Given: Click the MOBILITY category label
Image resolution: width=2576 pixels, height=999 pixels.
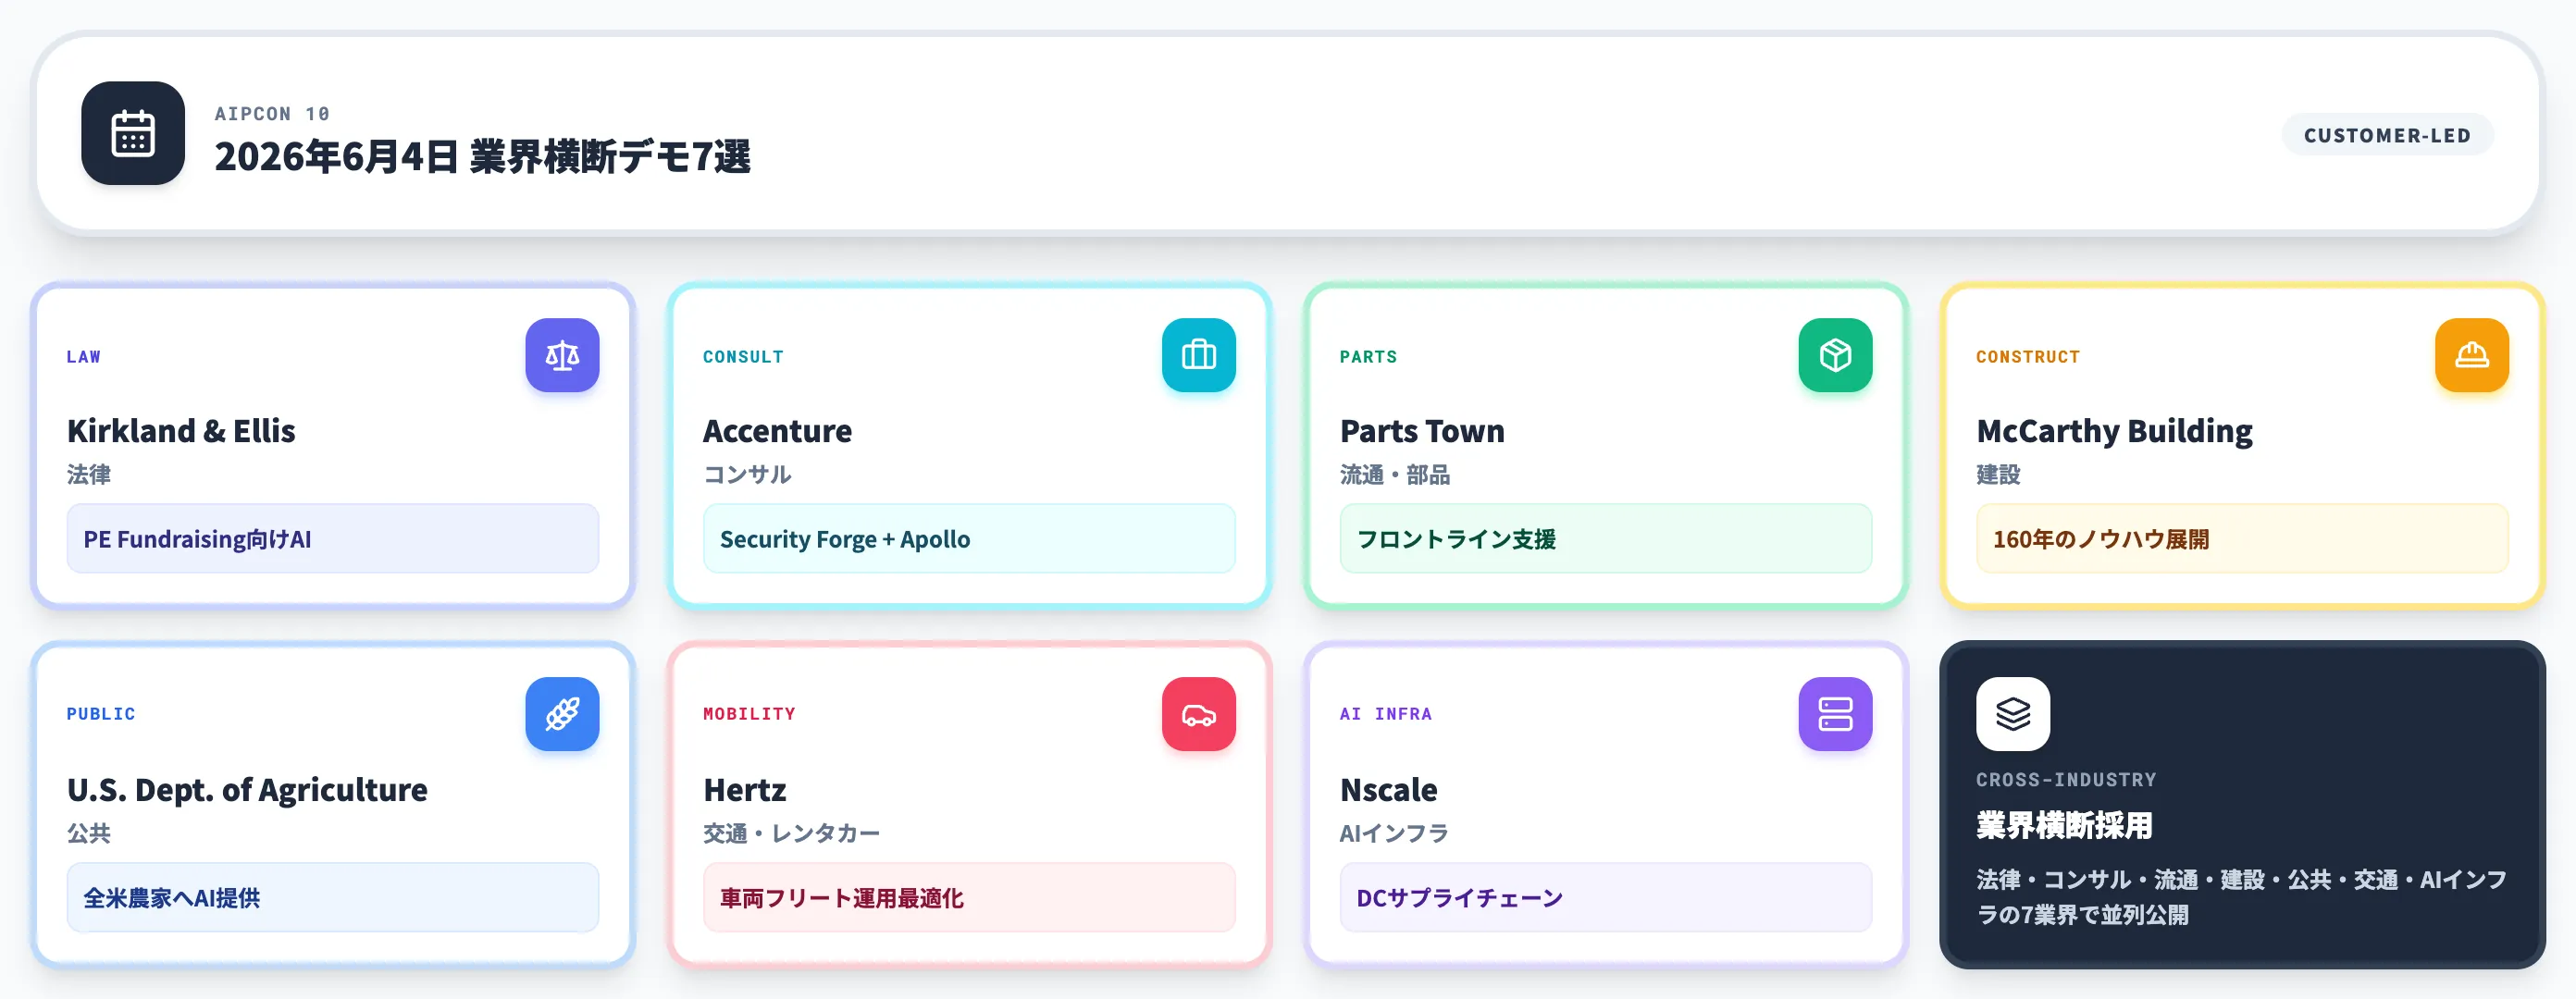Looking at the screenshot, I should pos(749,714).
